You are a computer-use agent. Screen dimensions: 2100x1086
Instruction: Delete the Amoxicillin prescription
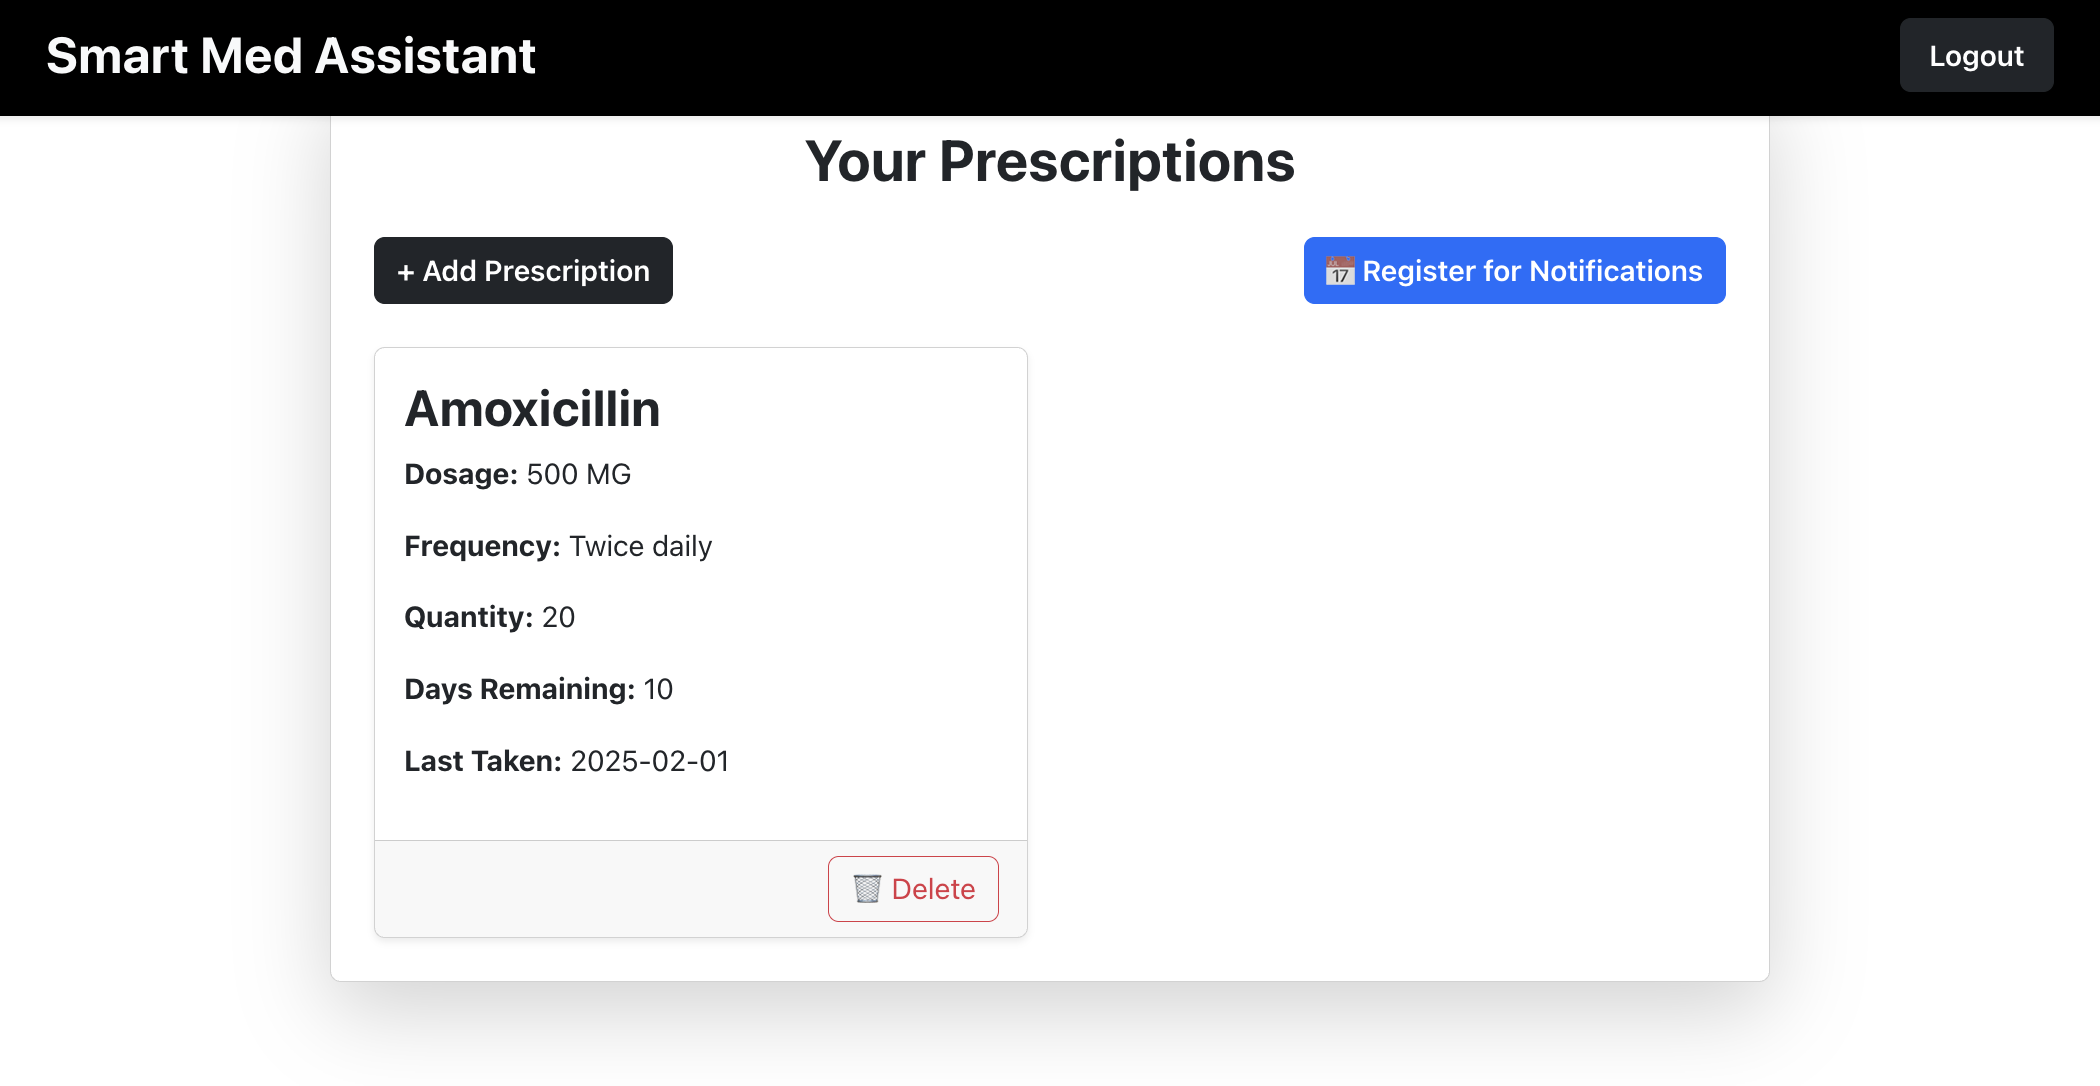[912, 889]
